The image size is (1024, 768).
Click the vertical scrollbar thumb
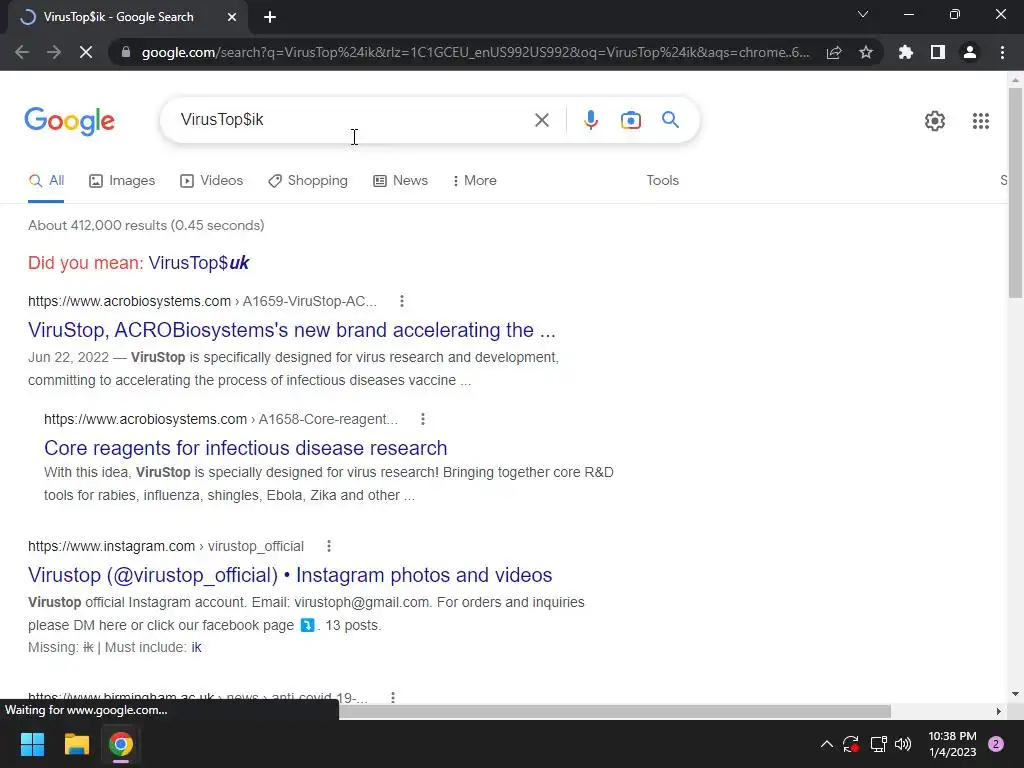(x=1015, y=193)
